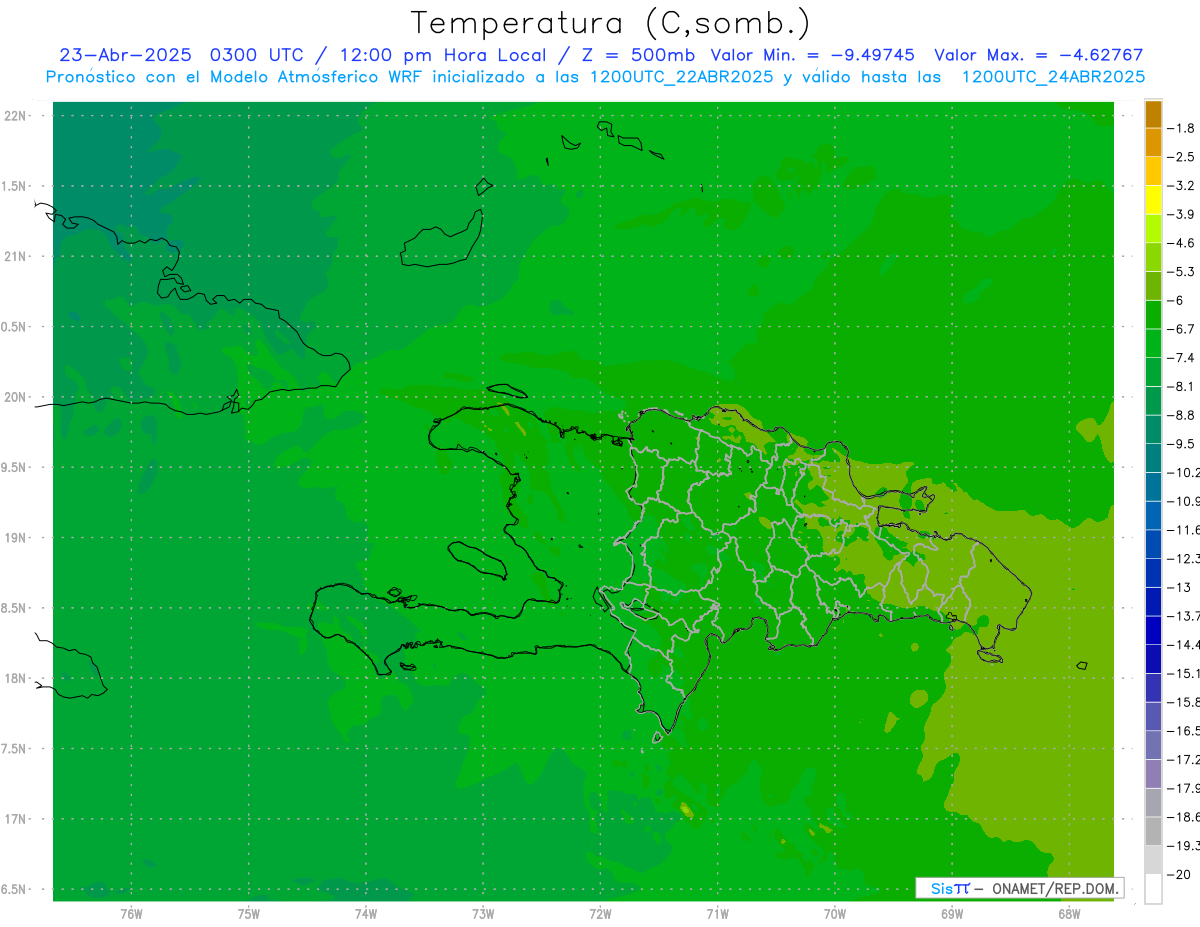Viewport: 1200px width, 927px height.
Task: Select the '75W' longitude axis label
Action: (x=248, y=913)
